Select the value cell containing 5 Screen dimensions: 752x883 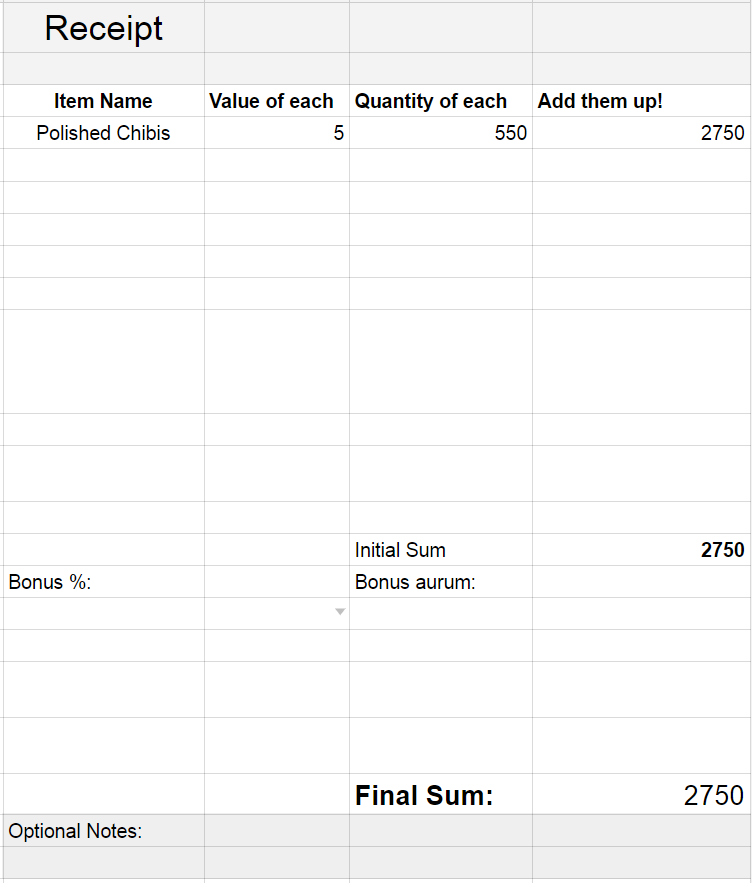(277, 133)
